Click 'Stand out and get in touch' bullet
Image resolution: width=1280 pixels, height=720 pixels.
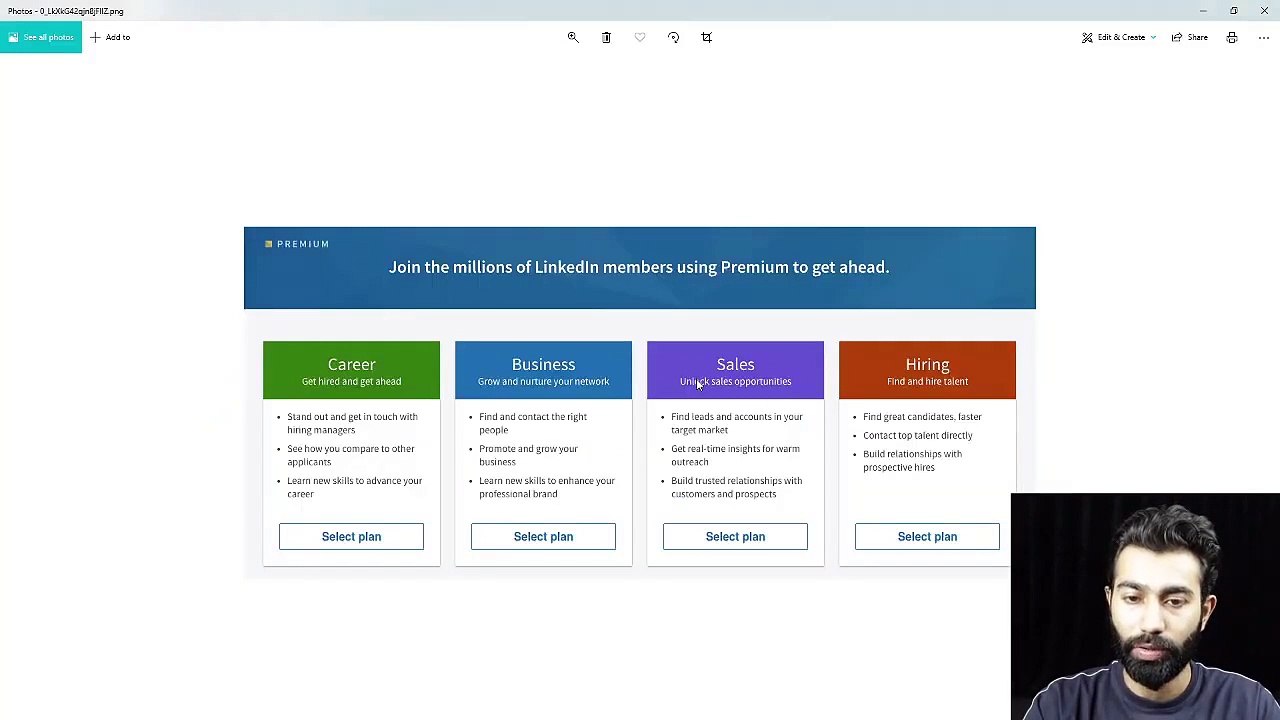(x=352, y=423)
